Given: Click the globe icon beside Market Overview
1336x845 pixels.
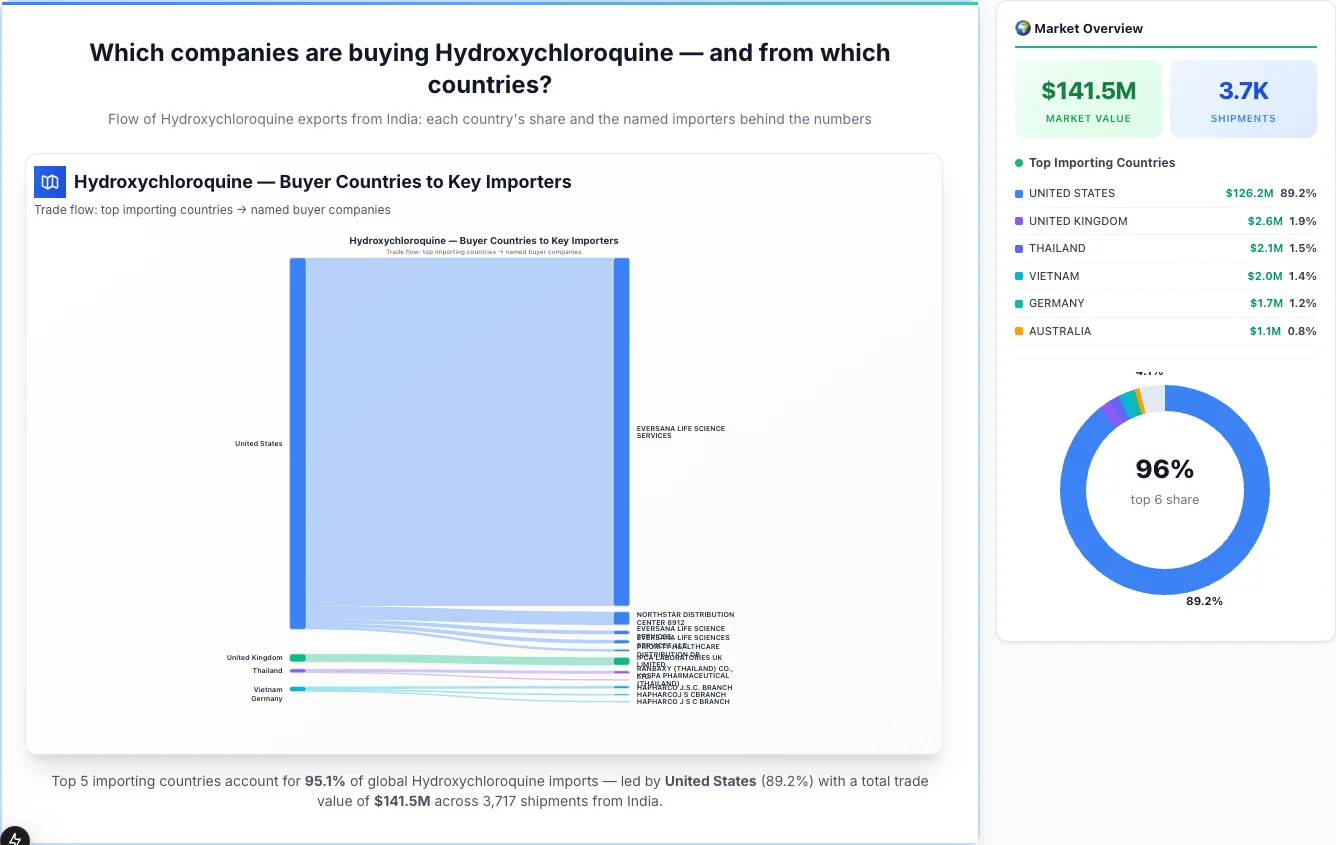Looking at the screenshot, I should (x=1022, y=28).
